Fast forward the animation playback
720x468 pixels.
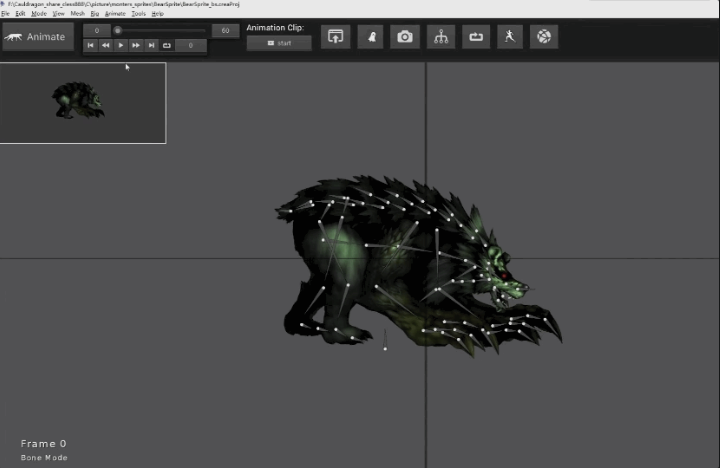pyautogui.click(x=136, y=45)
